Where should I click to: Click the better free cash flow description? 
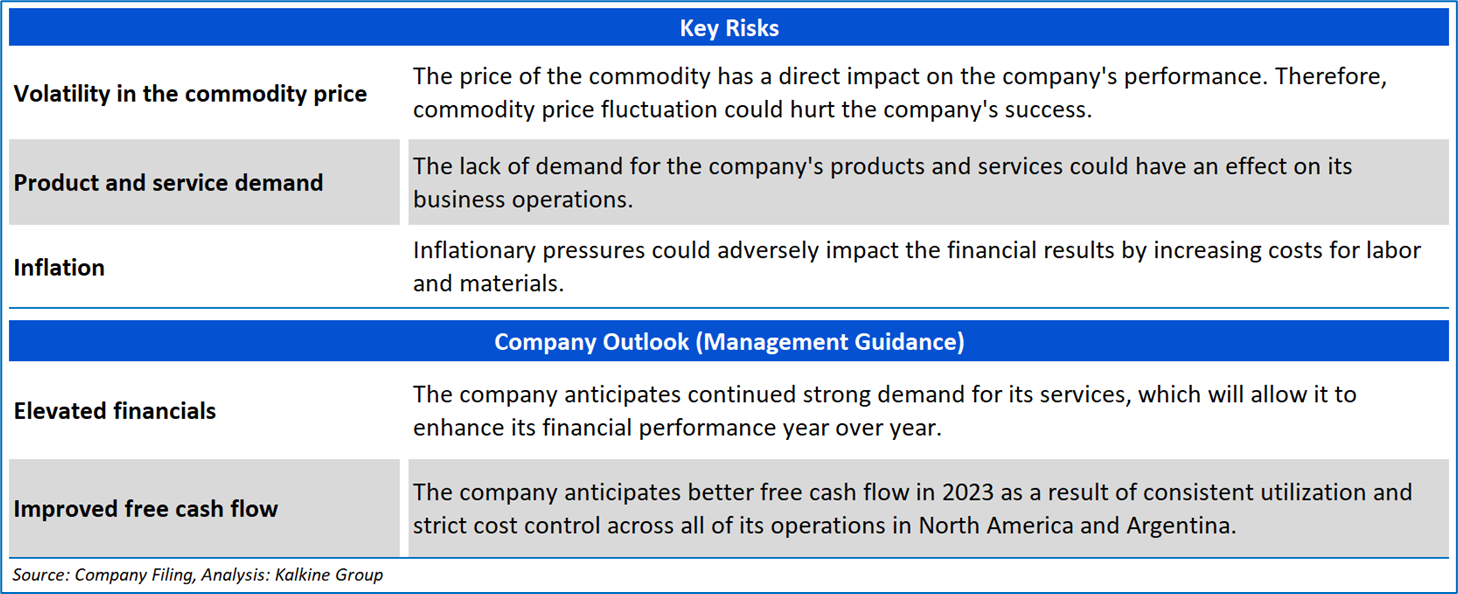pyautogui.click(x=912, y=508)
